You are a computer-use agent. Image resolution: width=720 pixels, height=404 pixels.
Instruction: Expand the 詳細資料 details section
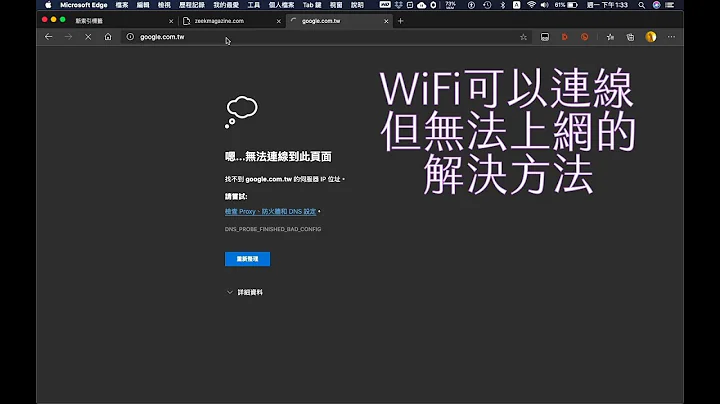click(x=245, y=292)
